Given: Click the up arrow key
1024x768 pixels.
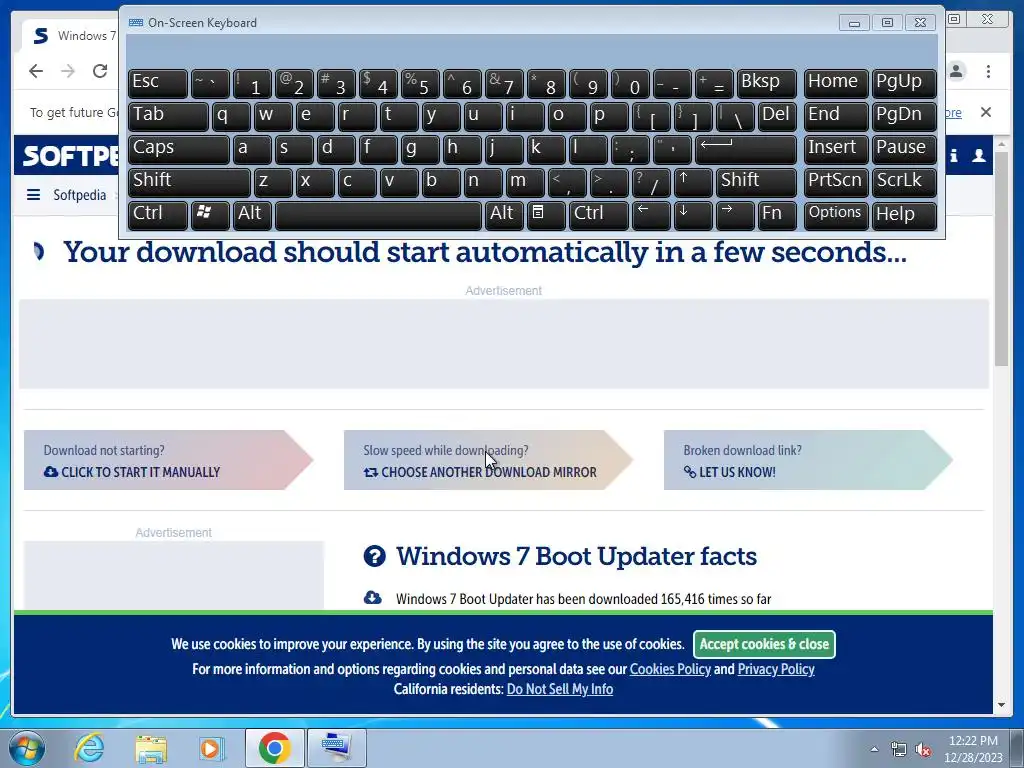Looking at the screenshot, I should 694,182.
